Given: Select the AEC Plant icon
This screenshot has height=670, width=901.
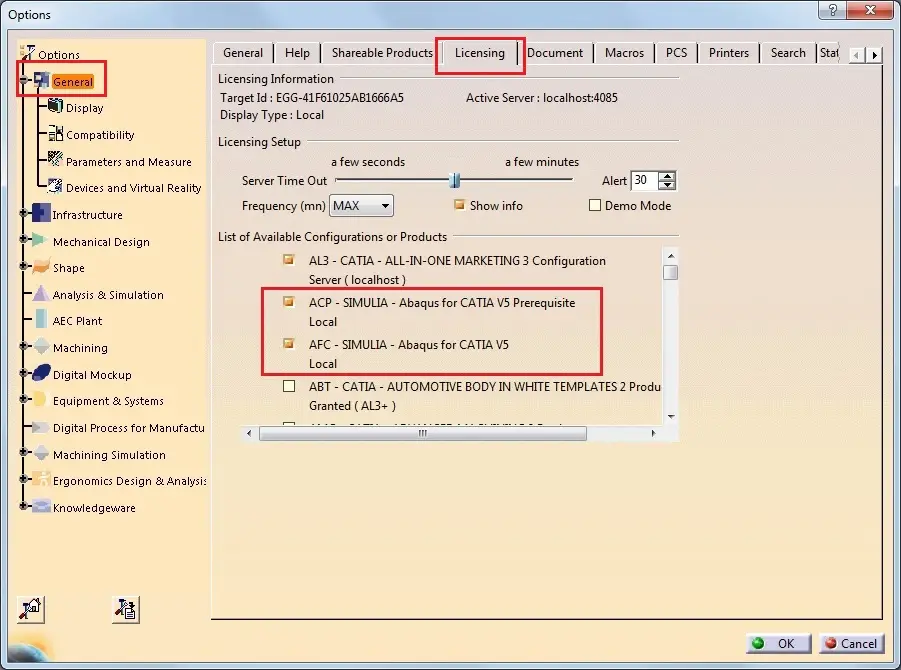Looking at the screenshot, I should 41,319.
